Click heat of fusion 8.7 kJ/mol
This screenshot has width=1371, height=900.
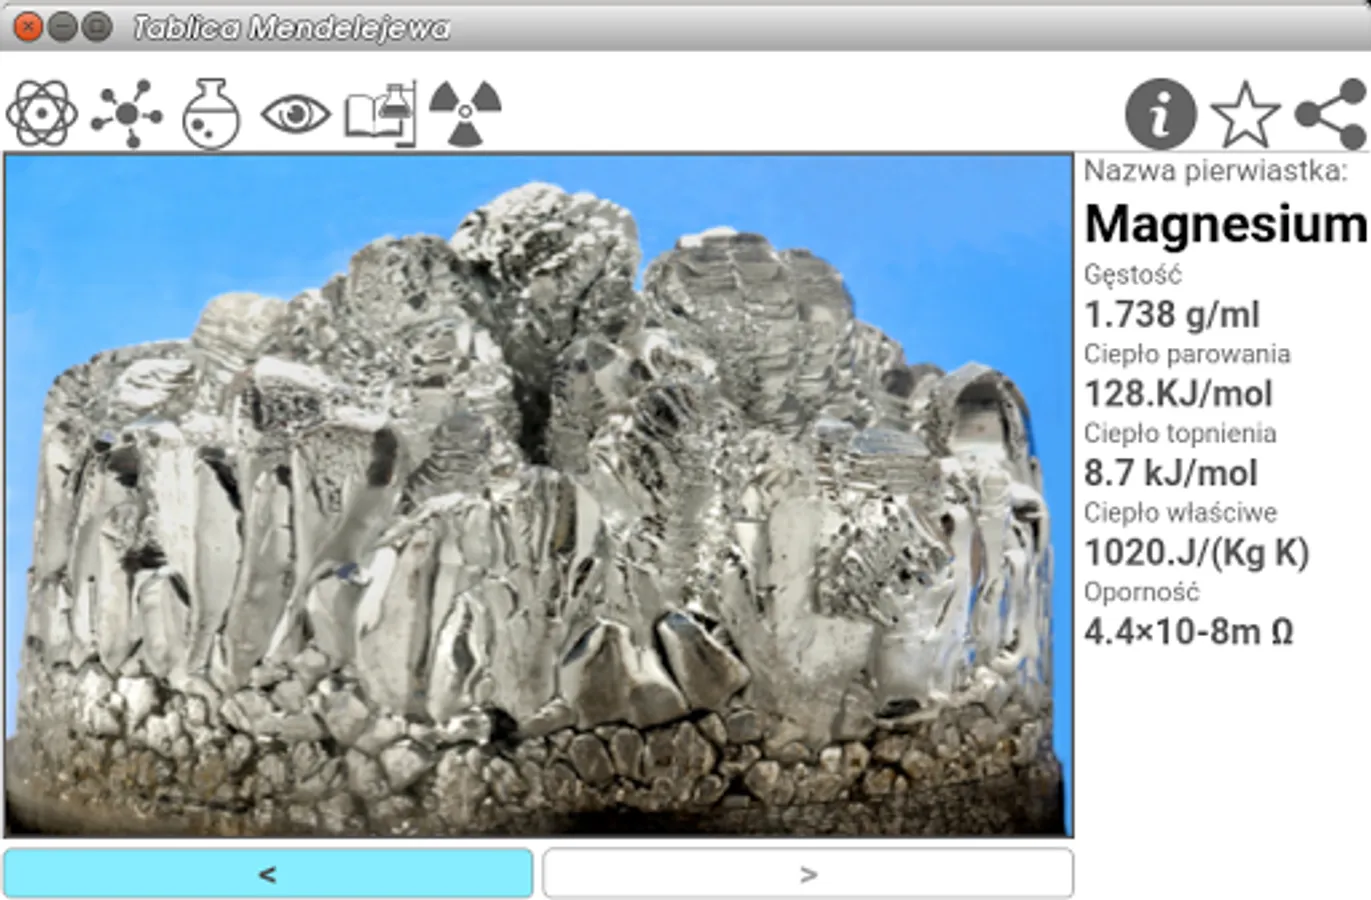[1171, 473]
